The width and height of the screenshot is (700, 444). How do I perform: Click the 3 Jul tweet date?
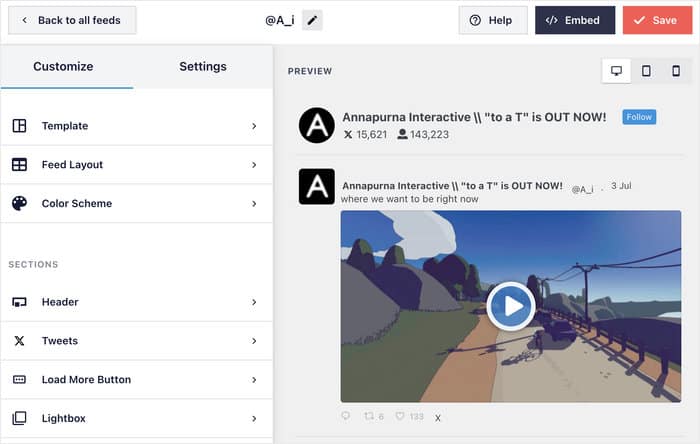point(621,186)
